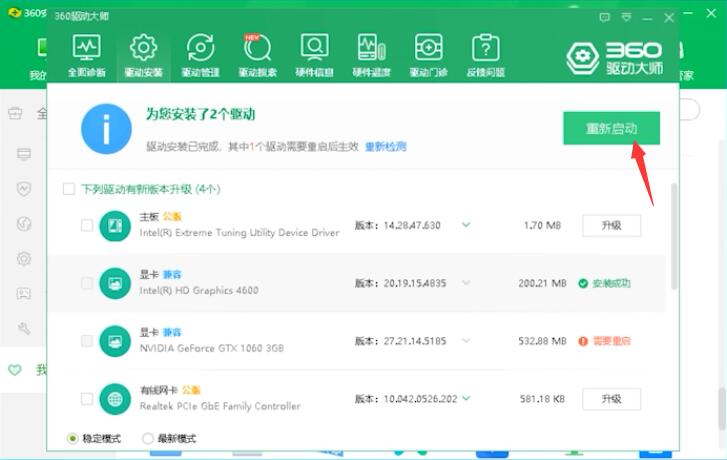
Task: Click the motherboard 主板 device icon
Action: [x=115, y=226]
